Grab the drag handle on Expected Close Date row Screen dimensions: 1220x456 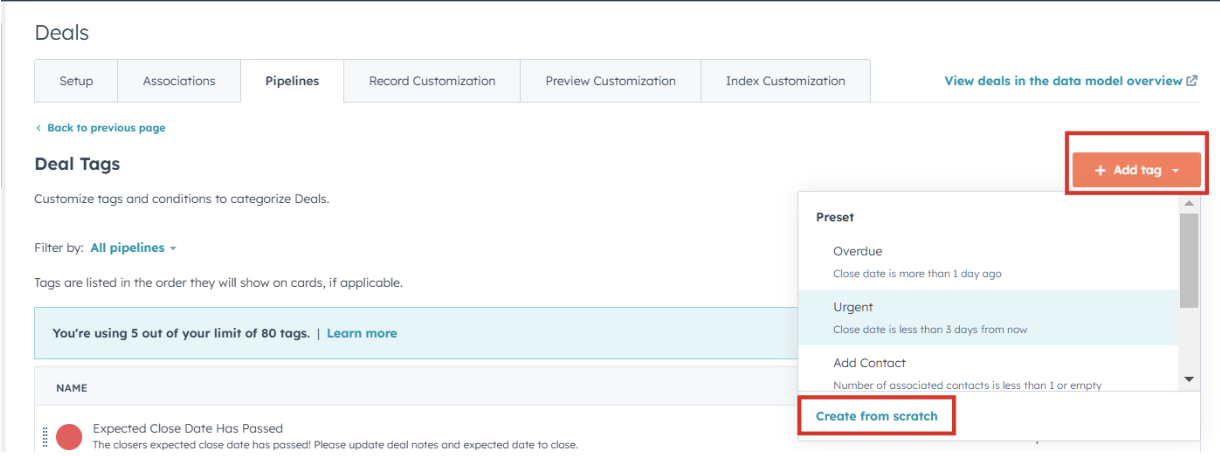tap(45, 437)
